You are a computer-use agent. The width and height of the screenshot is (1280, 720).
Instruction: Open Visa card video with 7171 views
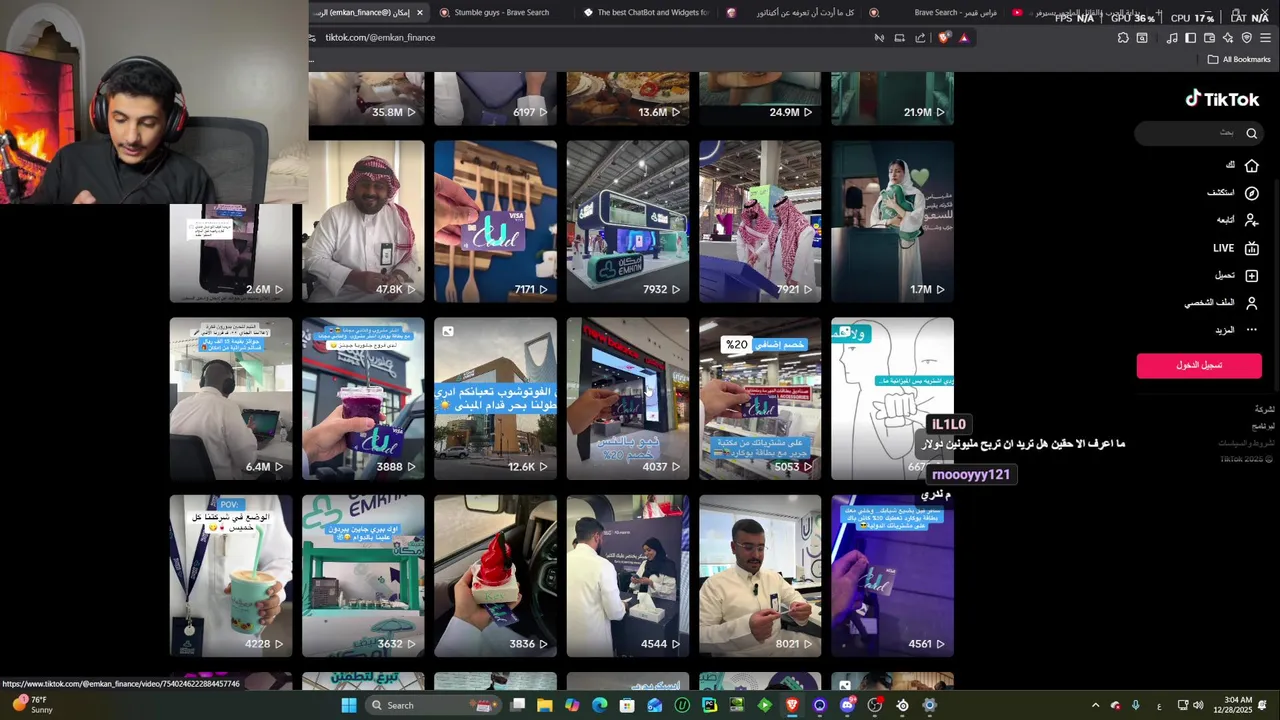tap(495, 221)
